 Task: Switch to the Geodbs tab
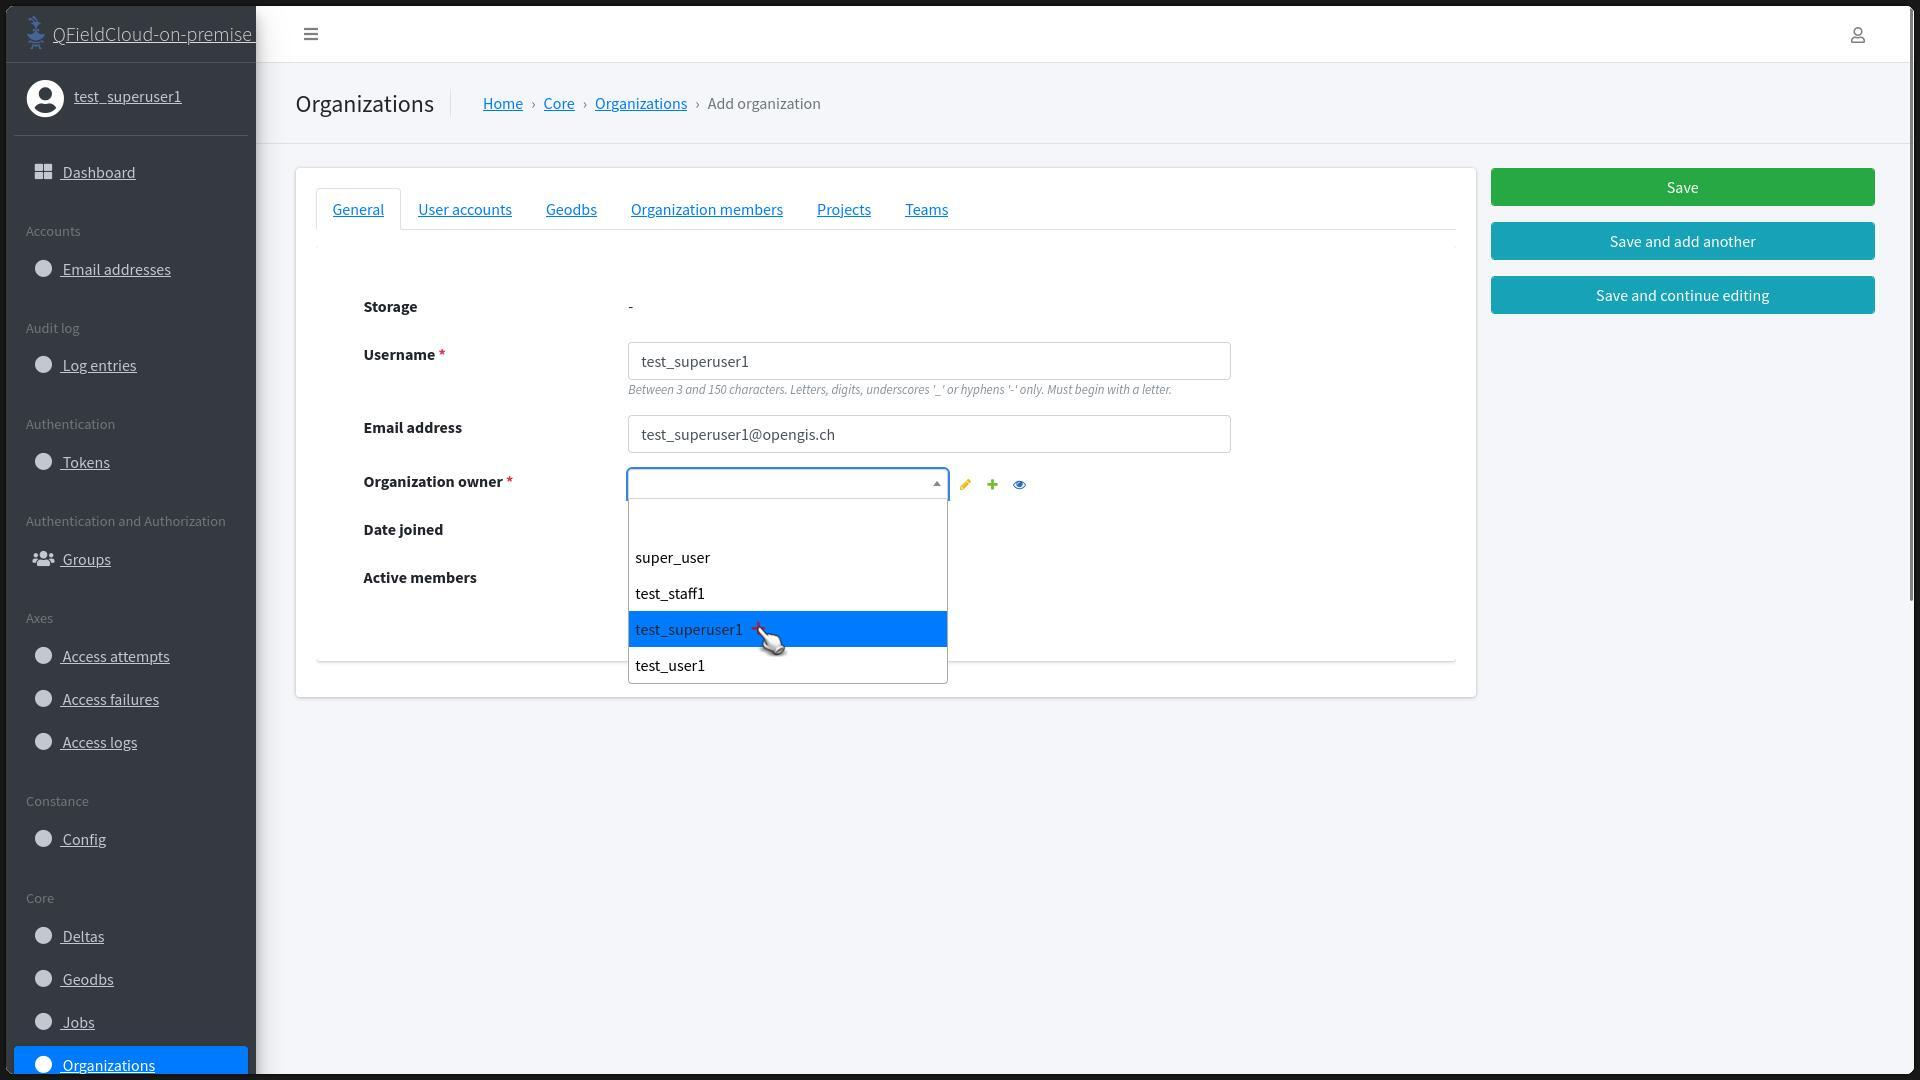[x=571, y=210]
